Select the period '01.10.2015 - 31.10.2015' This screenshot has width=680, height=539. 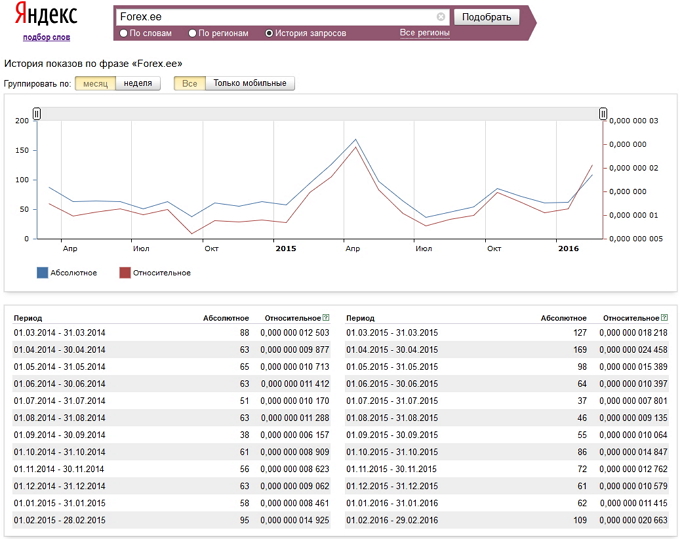[392, 452]
